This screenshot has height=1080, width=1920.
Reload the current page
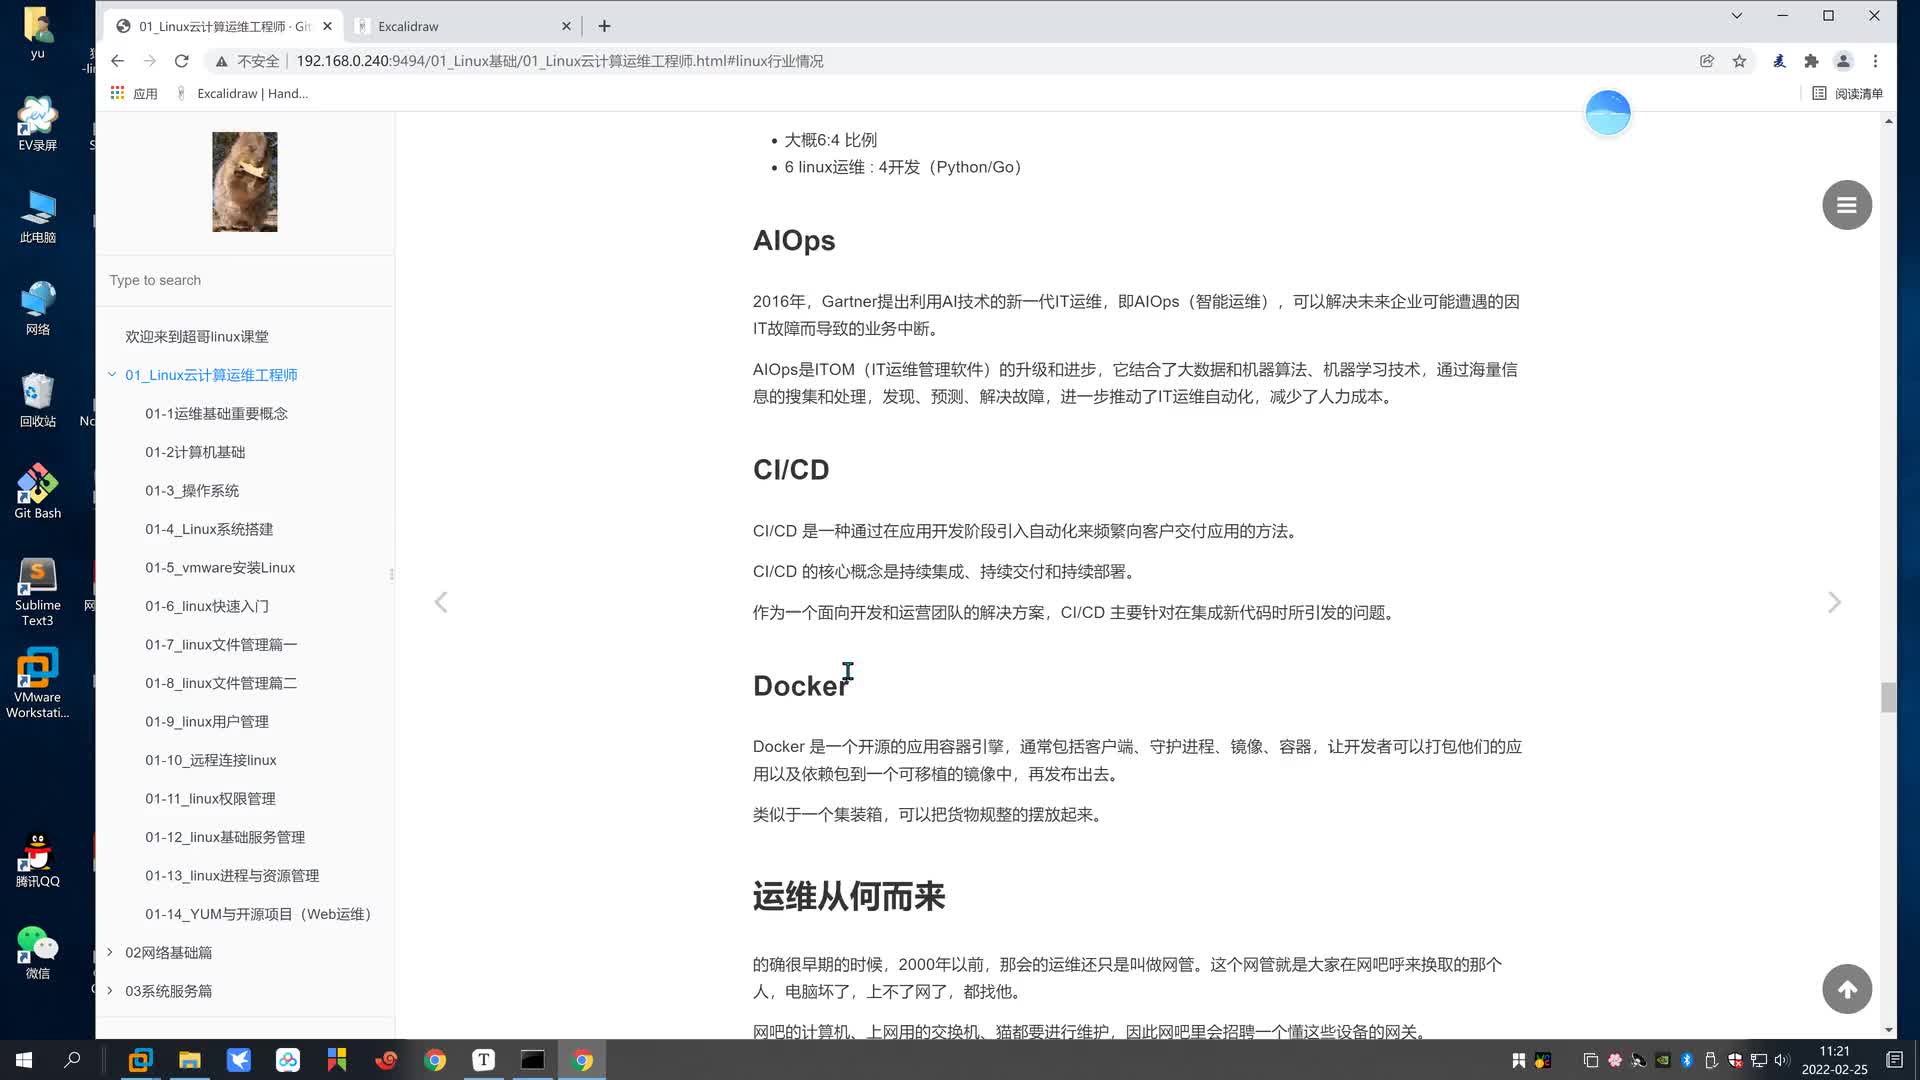[181, 61]
